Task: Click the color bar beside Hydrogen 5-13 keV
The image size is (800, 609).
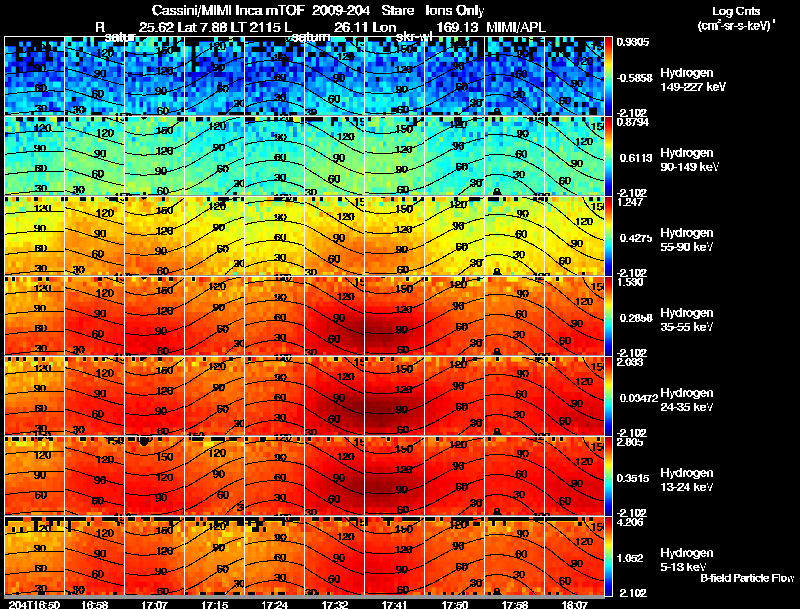Action: [x=609, y=556]
